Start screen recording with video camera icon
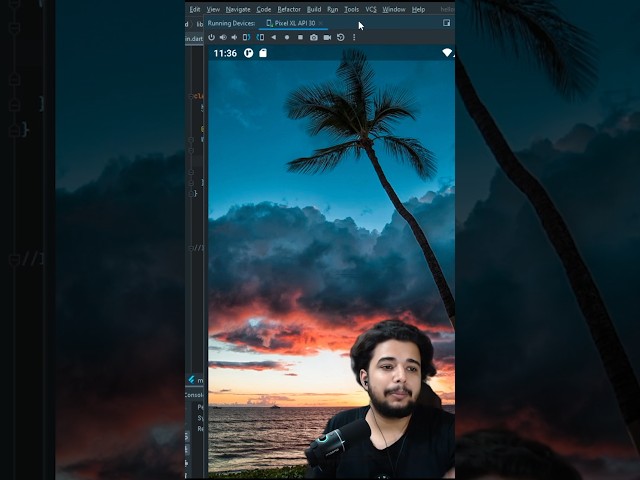This screenshot has height=480, width=640. [x=327, y=37]
